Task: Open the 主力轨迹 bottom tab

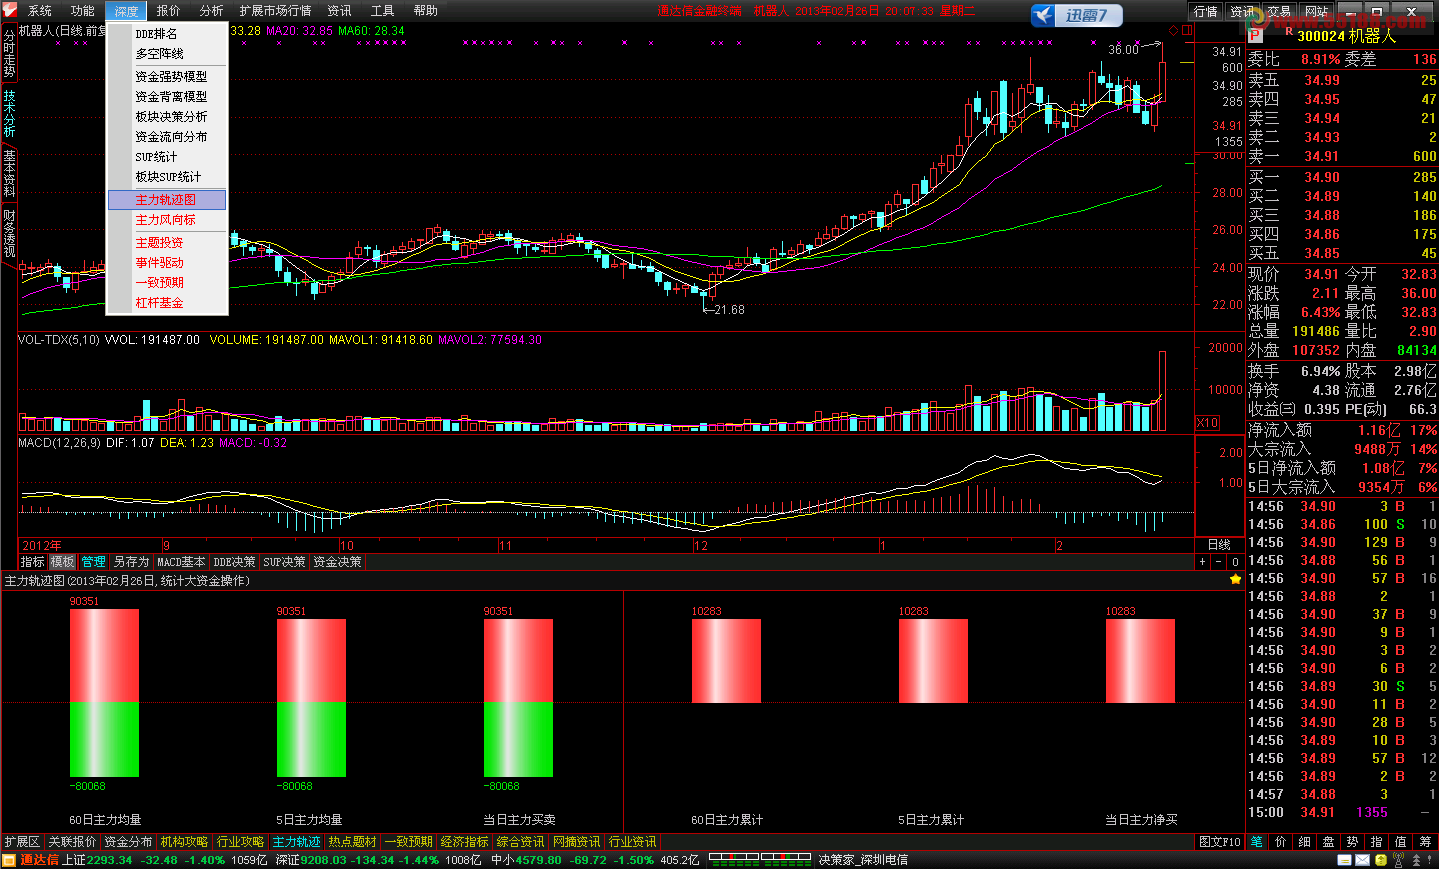Action: pyautogui.click(x=297, y=842)
